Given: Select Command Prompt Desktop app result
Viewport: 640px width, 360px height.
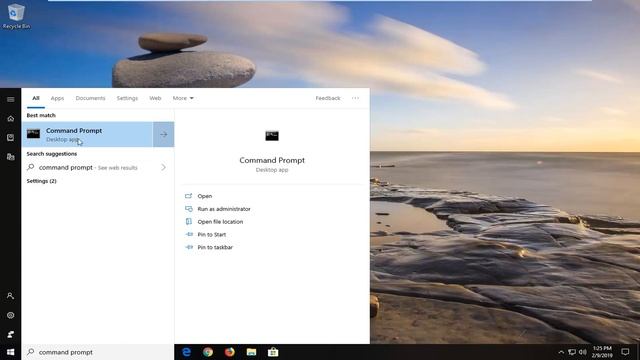Looking at the screenshot, I should click(x=88, y=134).
